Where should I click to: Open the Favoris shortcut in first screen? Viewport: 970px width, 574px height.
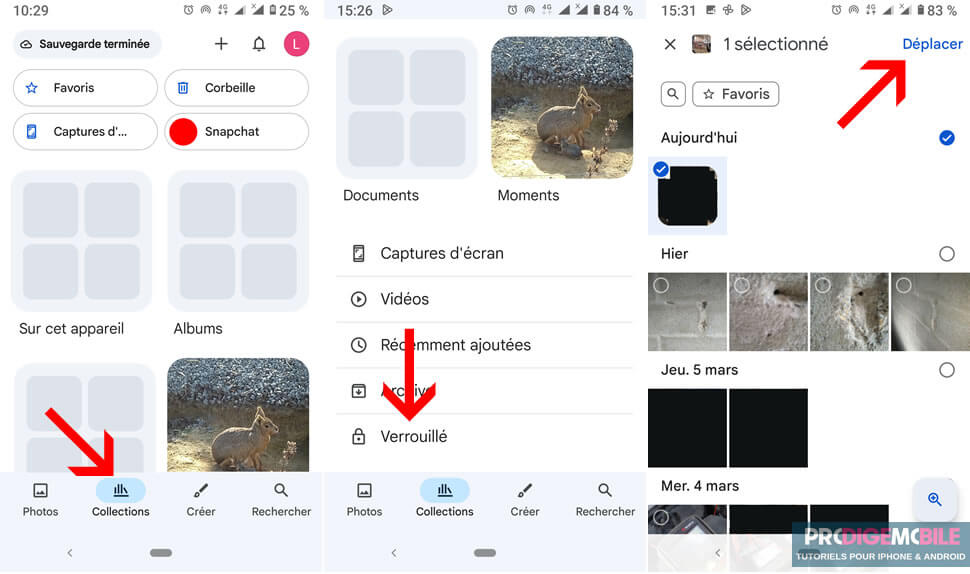[x=85, y=88]
